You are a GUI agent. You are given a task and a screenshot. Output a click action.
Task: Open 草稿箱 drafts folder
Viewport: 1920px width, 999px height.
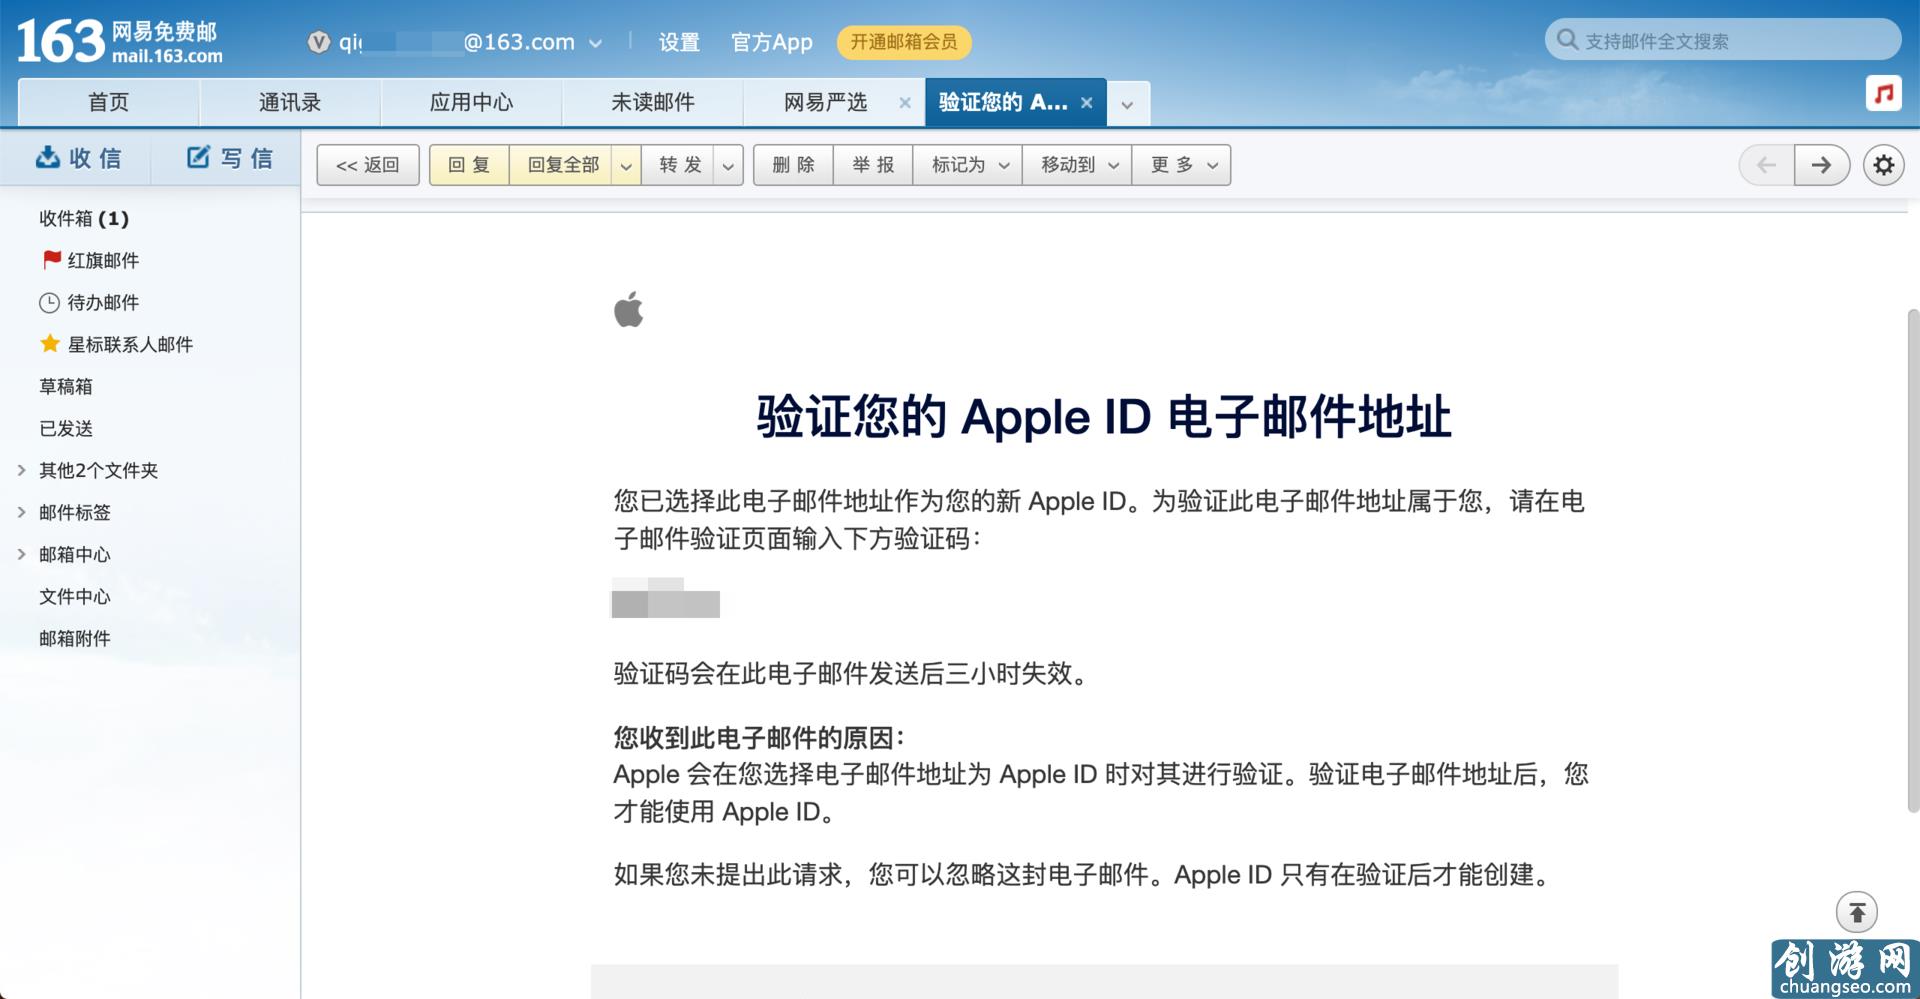tap(66, 386)
